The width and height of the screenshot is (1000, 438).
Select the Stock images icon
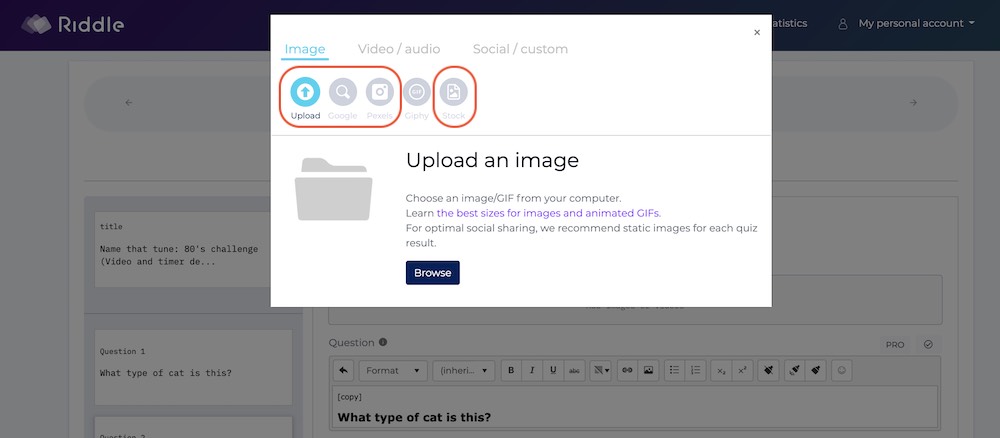coord(453,92)
